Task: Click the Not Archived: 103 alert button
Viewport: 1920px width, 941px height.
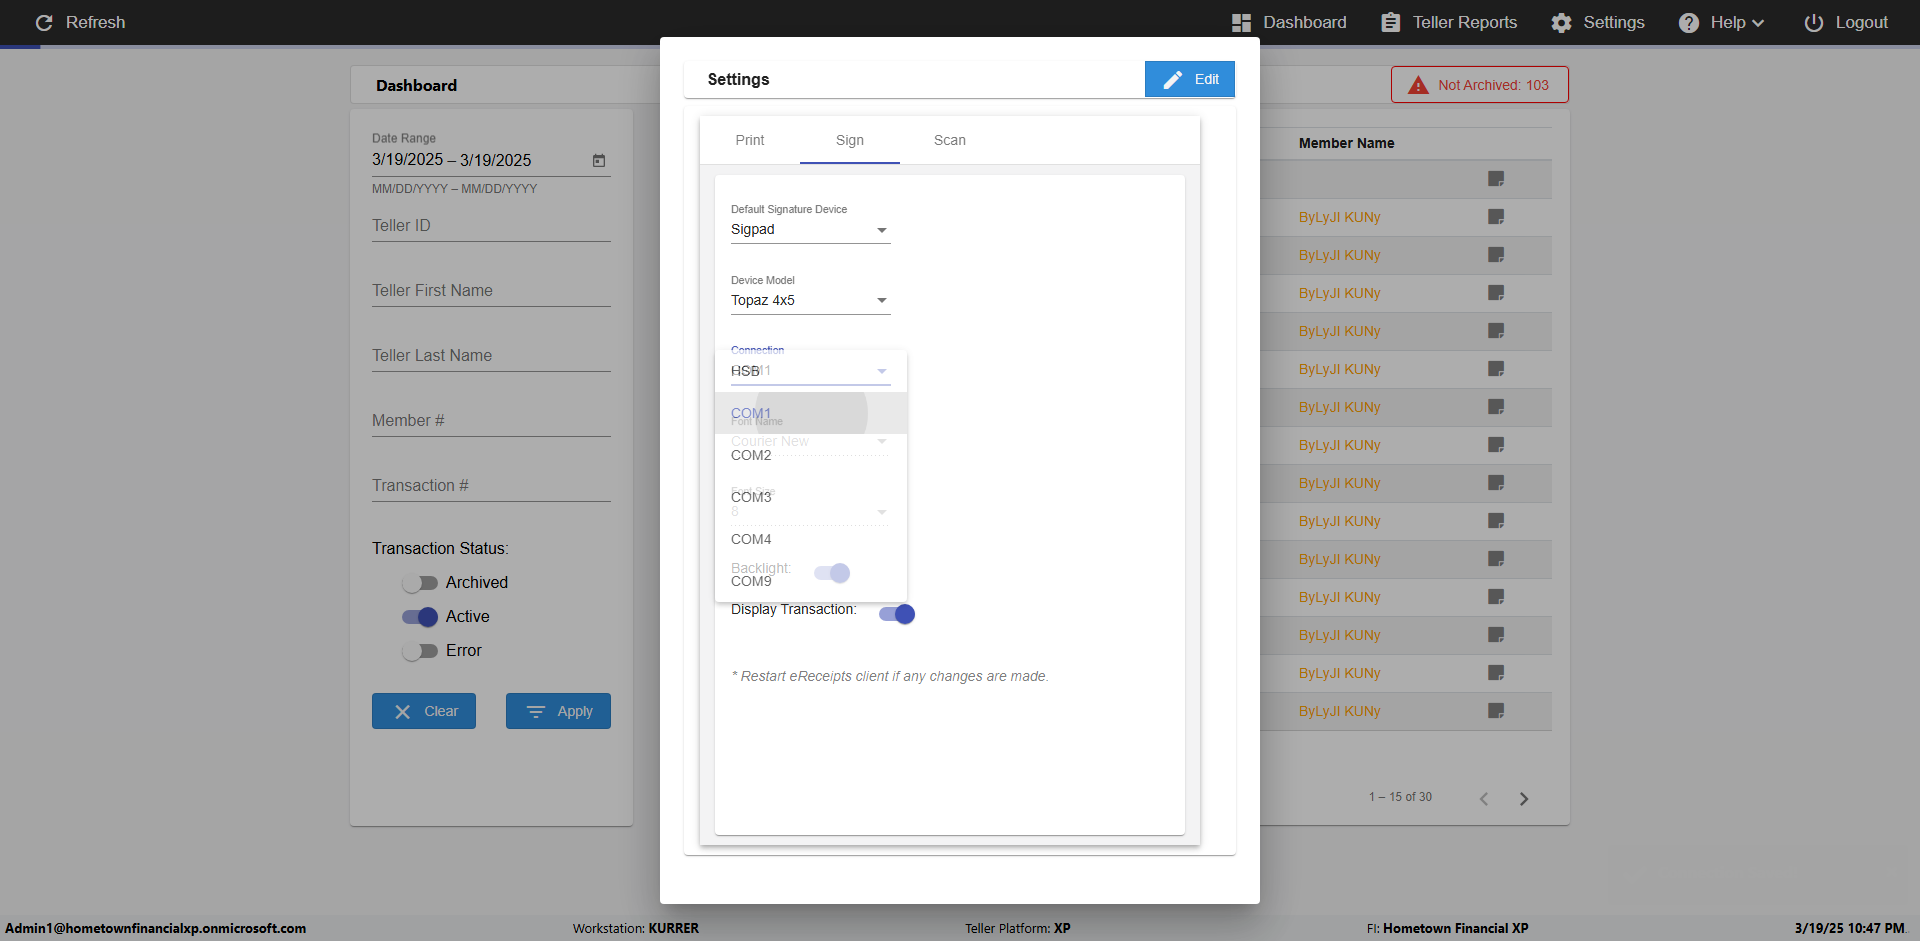Action: point(1480,85)
